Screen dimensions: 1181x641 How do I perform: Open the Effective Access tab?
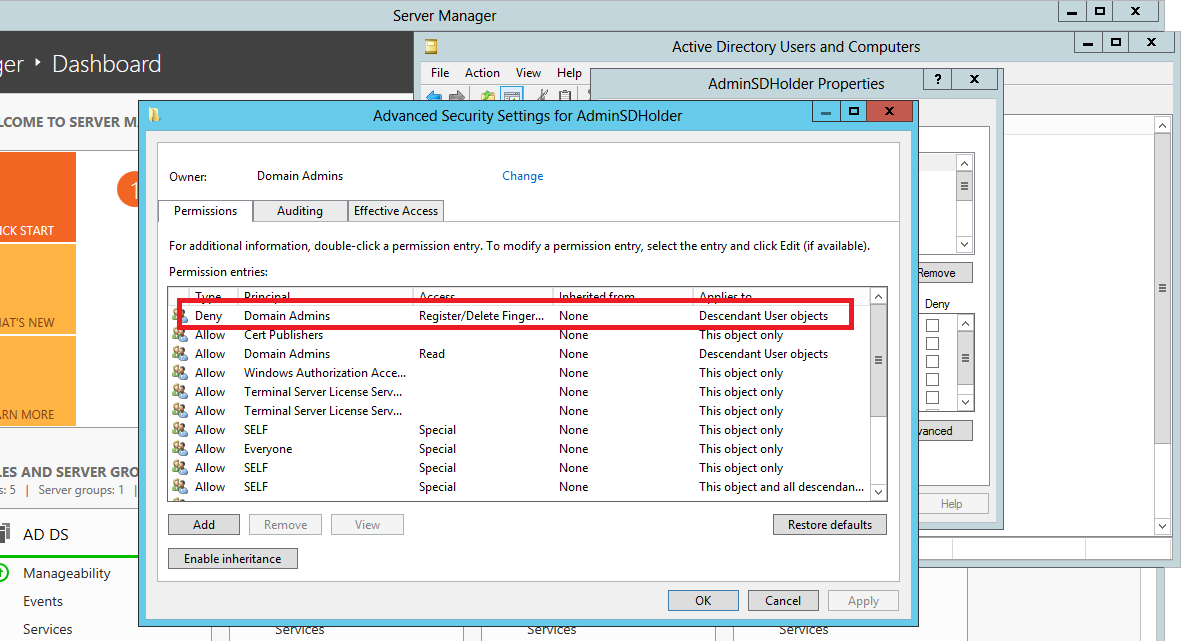pos(396,211)
